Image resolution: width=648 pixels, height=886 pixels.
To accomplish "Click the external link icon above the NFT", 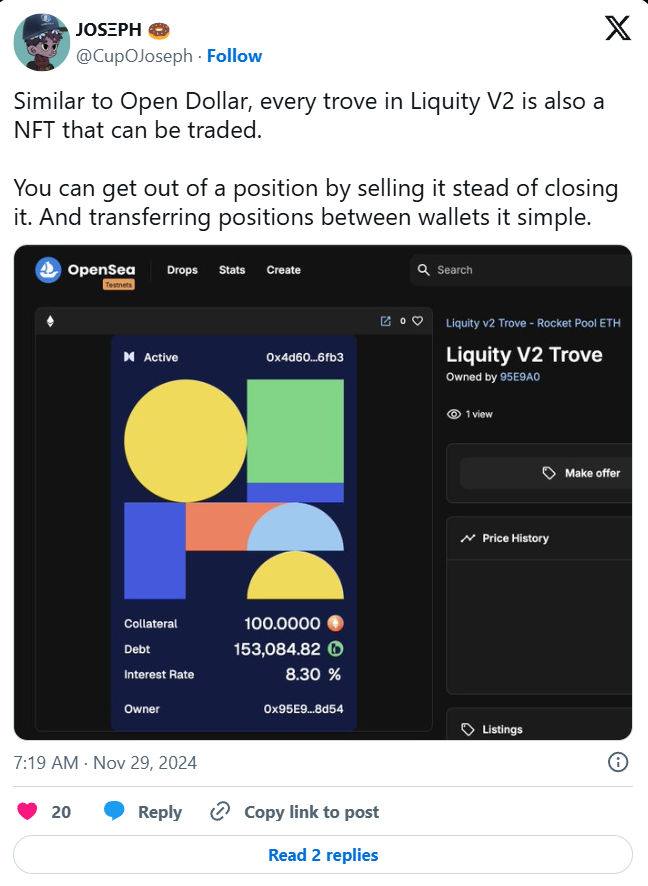I will coord(385,321).
